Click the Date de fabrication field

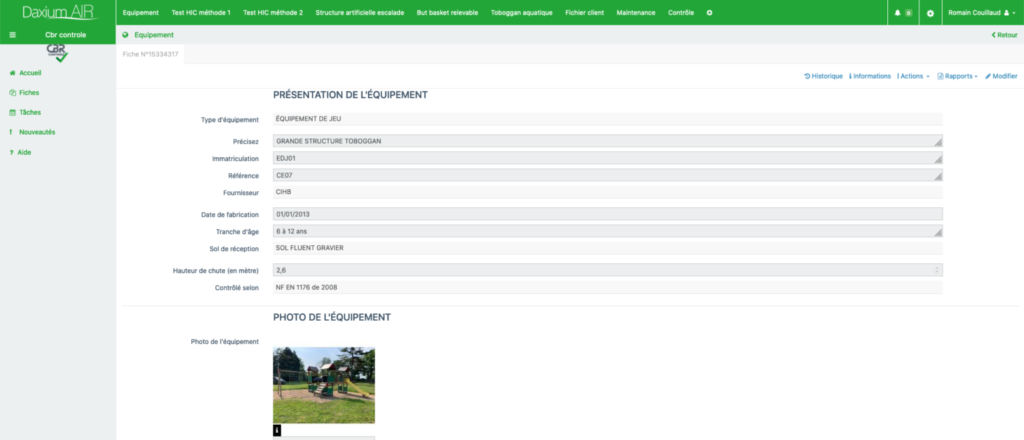tap(607, 214)
